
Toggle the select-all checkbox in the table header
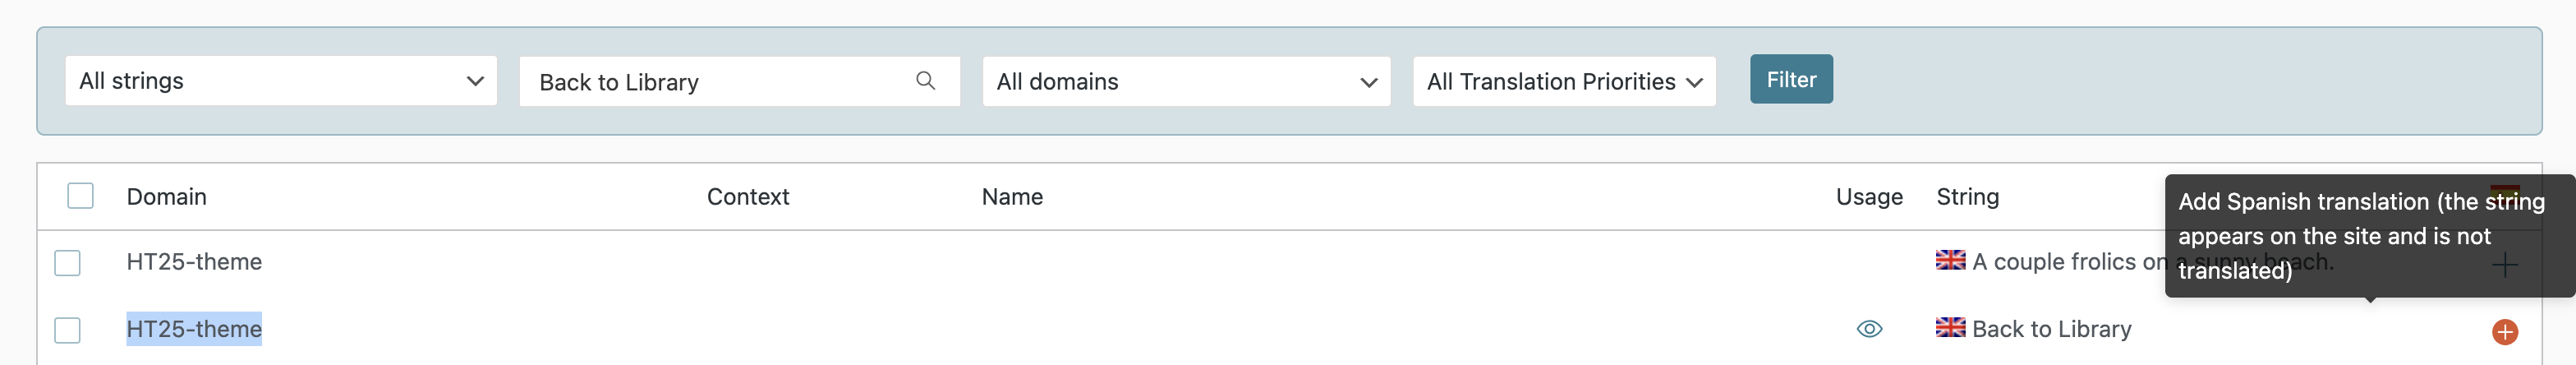coord(80,196)
